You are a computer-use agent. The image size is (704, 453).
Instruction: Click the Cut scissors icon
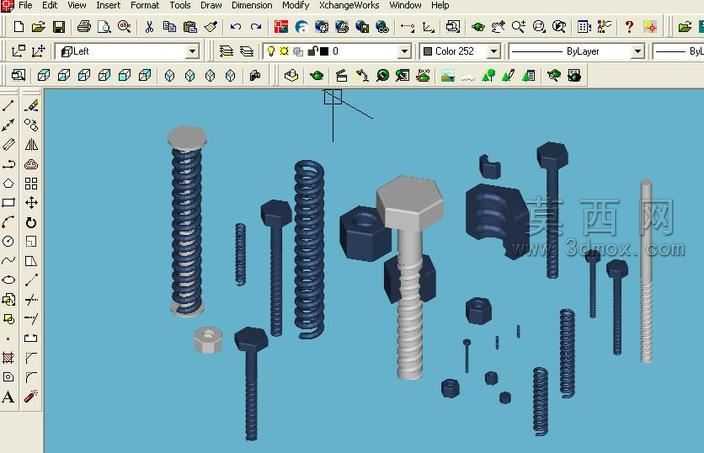[149, 27]
